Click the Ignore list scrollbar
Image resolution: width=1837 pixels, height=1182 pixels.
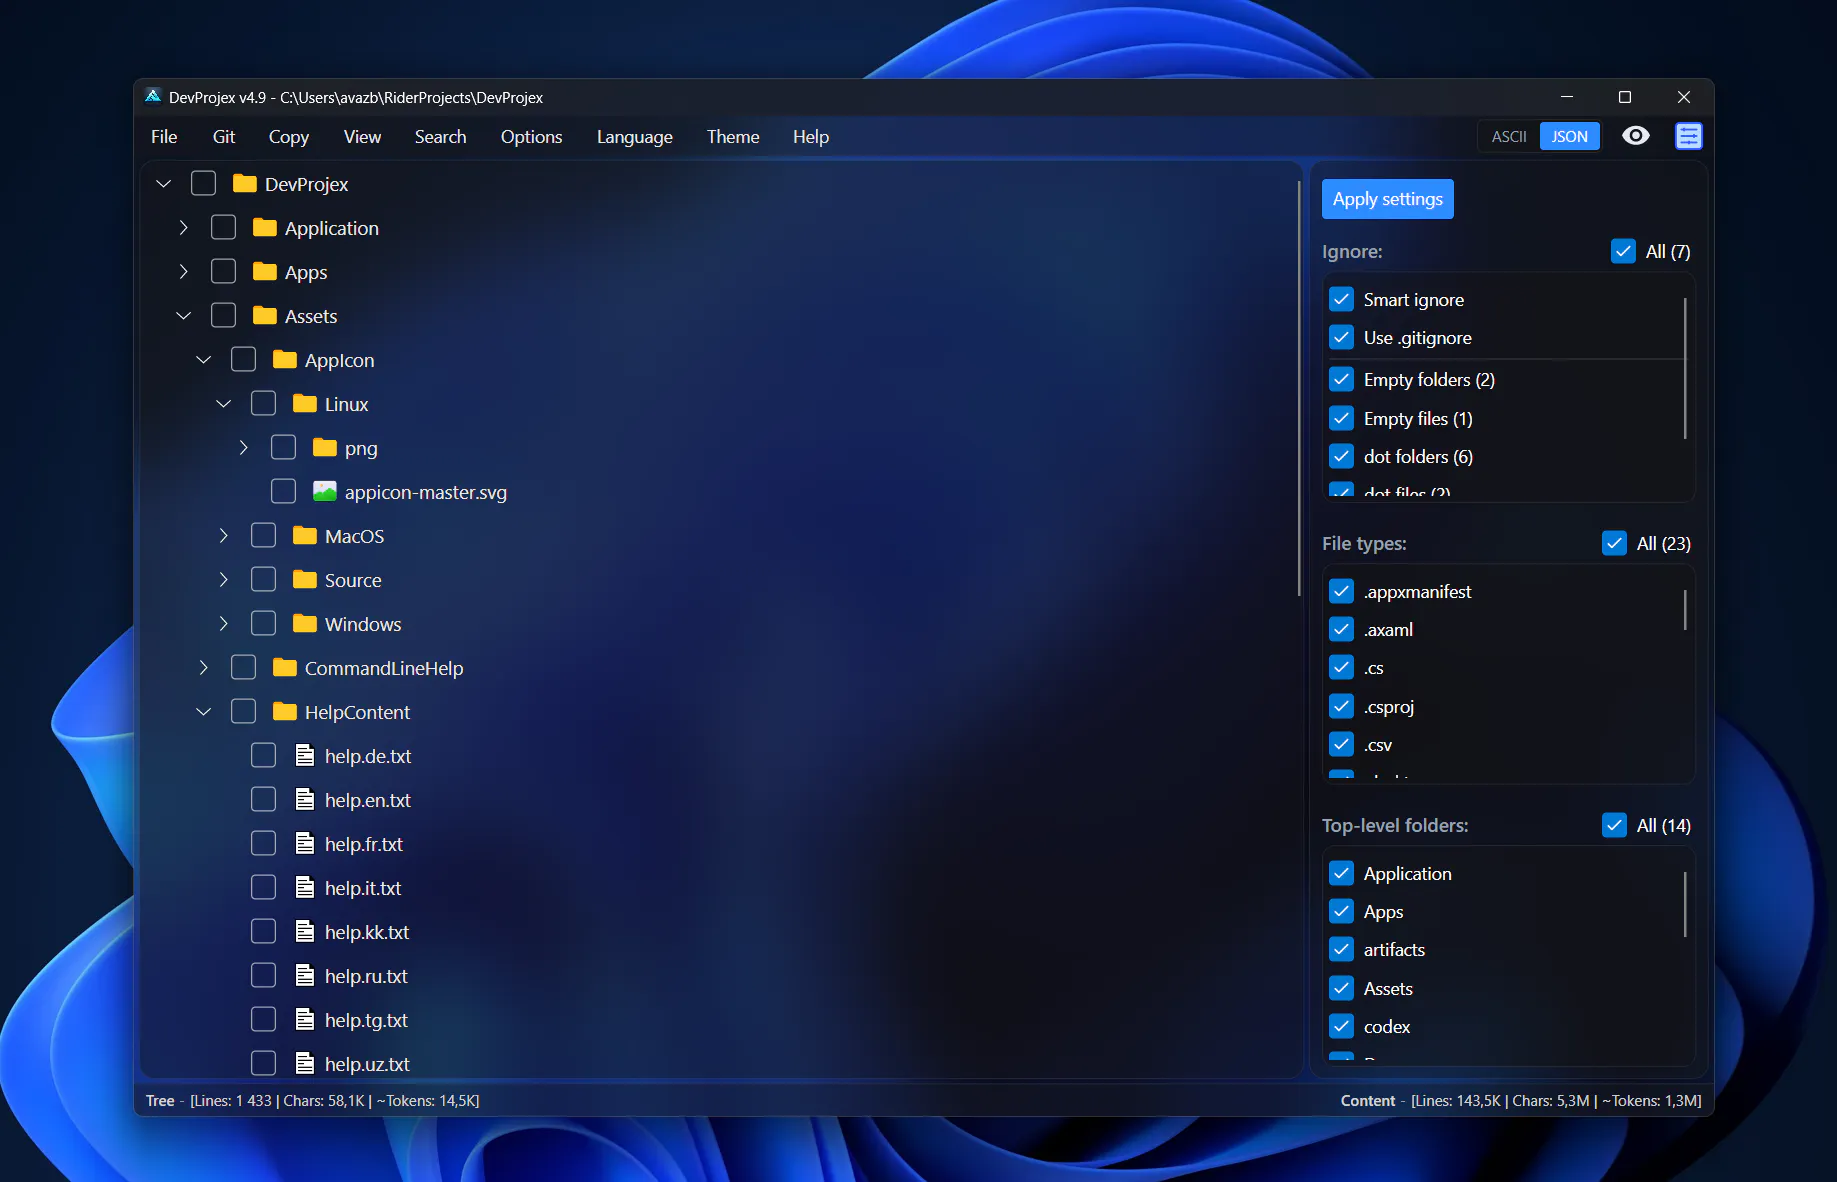(1685, 368)
